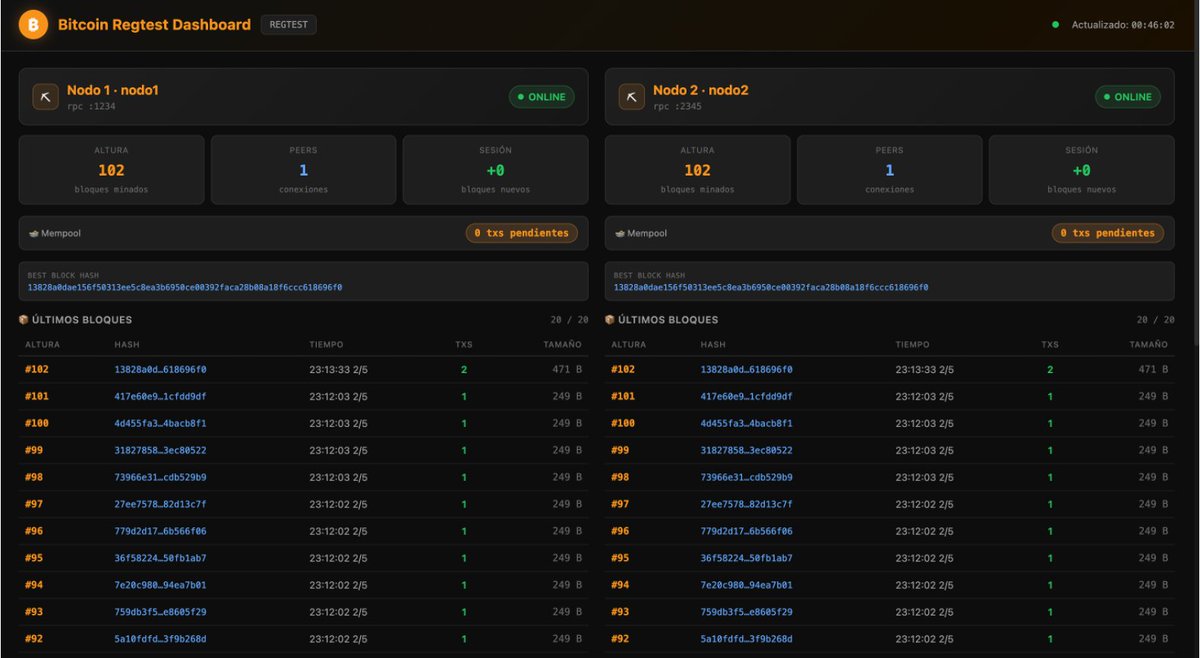Click TXS value 2 in Nodo 1 row #102
The width and height of the screenshot is (1200, 658).
point(464,369)
